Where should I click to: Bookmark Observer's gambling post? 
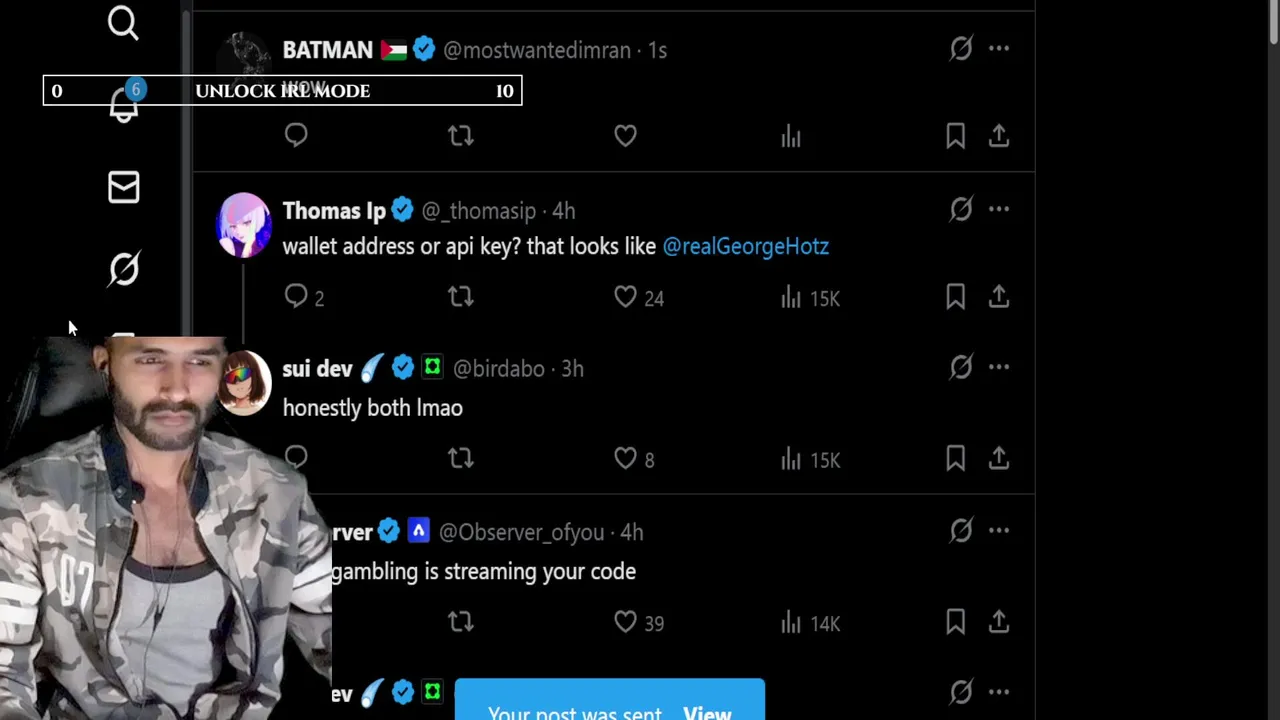(x=955, y=622)
